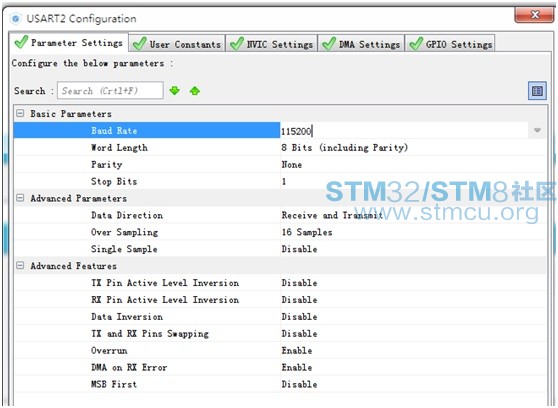The width and height of the screenshot is (558, 408).
Task: Select the Single Sample parameter row
Action: (x=280, y=249)
